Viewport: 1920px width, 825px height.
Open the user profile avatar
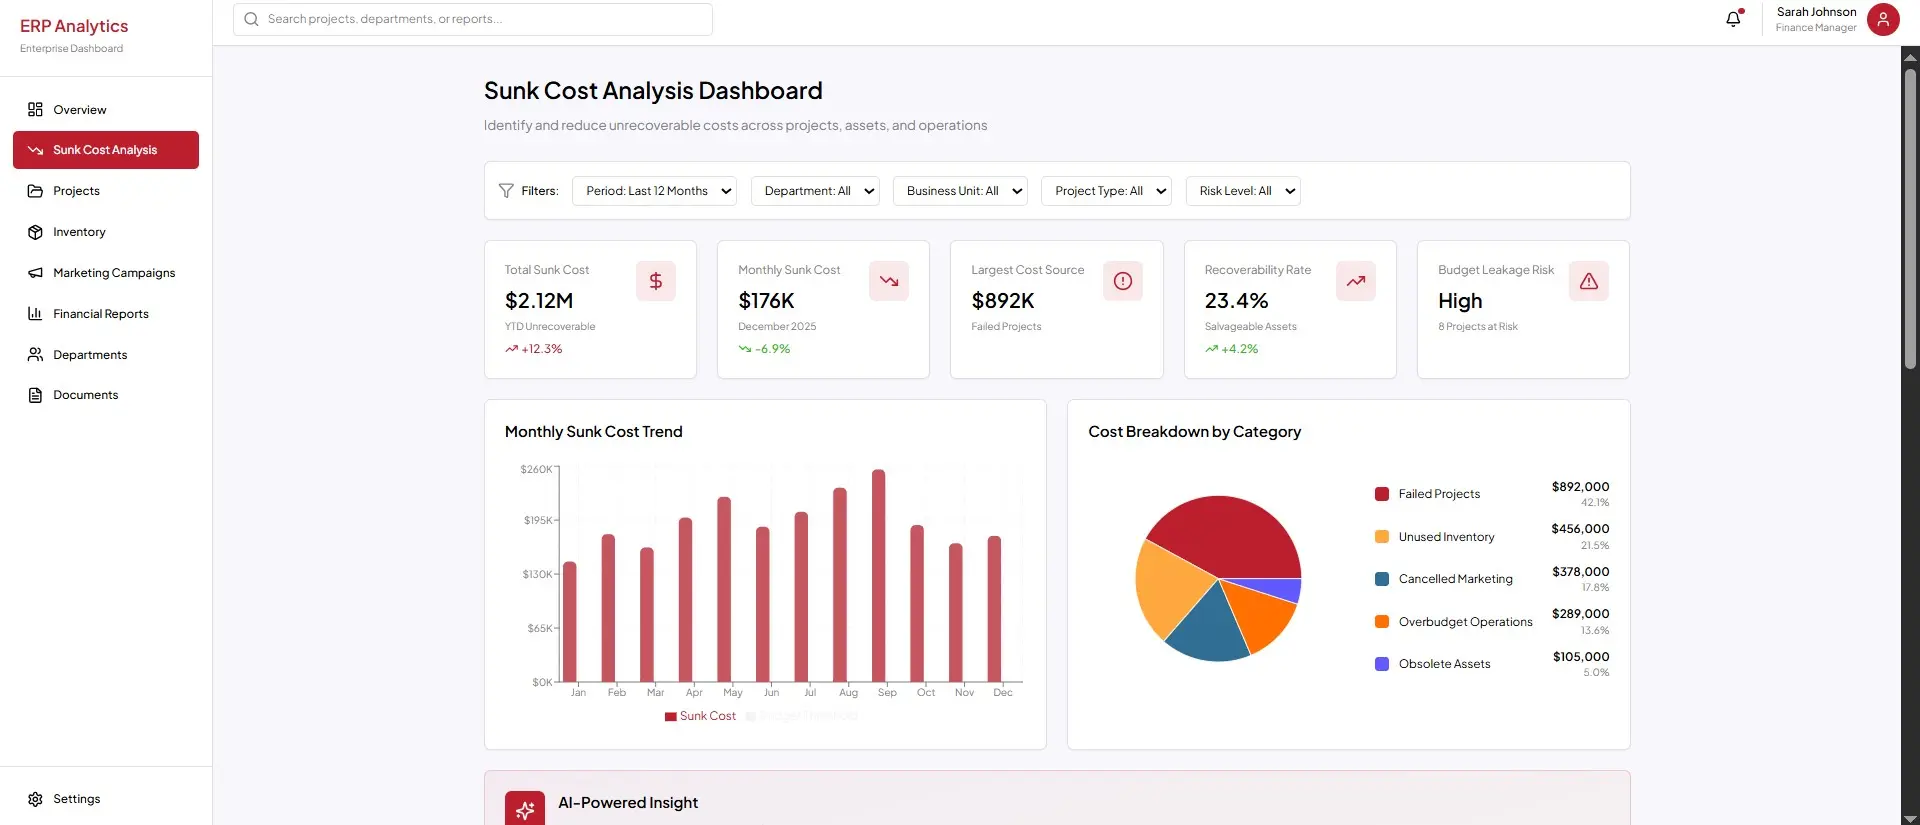(x=1883, y=19)
